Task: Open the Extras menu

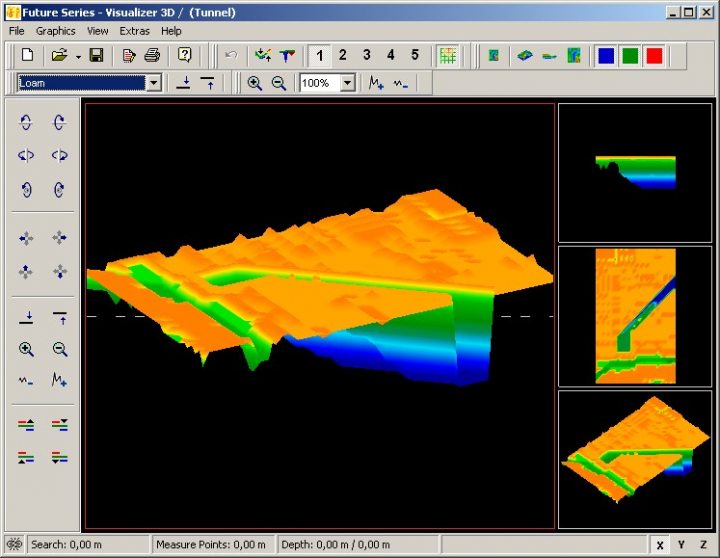Action: click(x=134, y=31)
